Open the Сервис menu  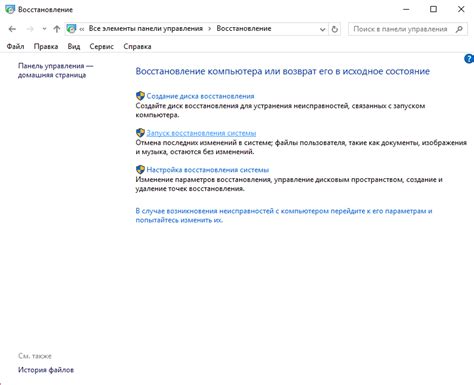coord(101,46)
